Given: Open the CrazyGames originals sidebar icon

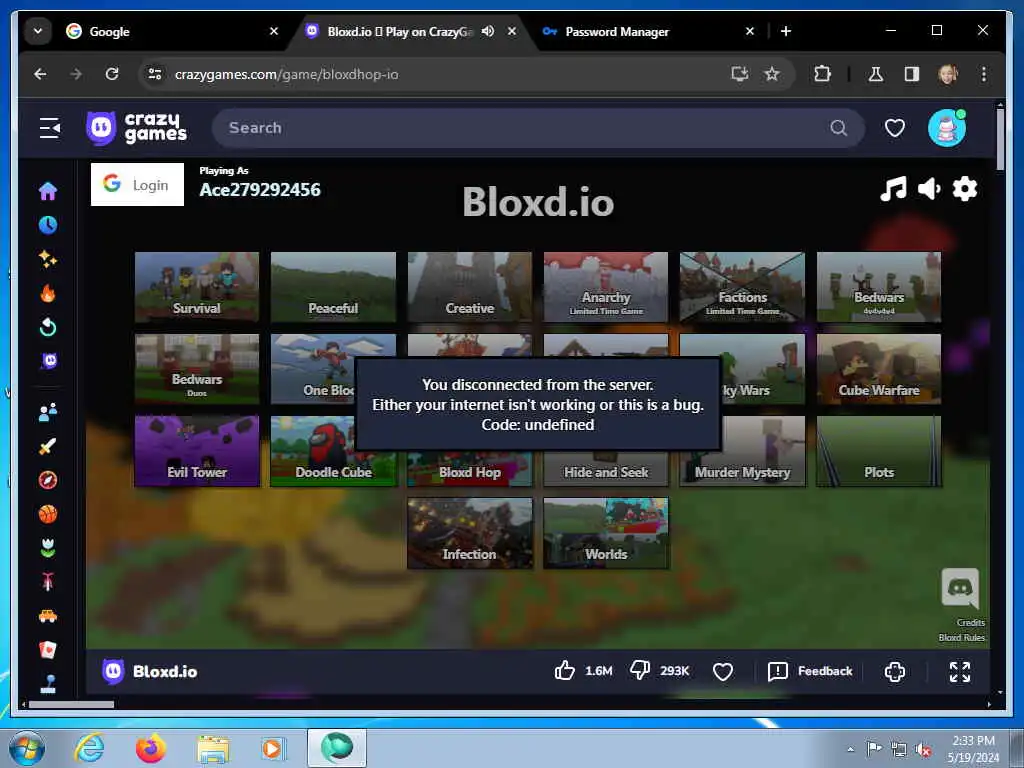Looking at the screenshot, I should pyautogui.click(x=49, y=361).
